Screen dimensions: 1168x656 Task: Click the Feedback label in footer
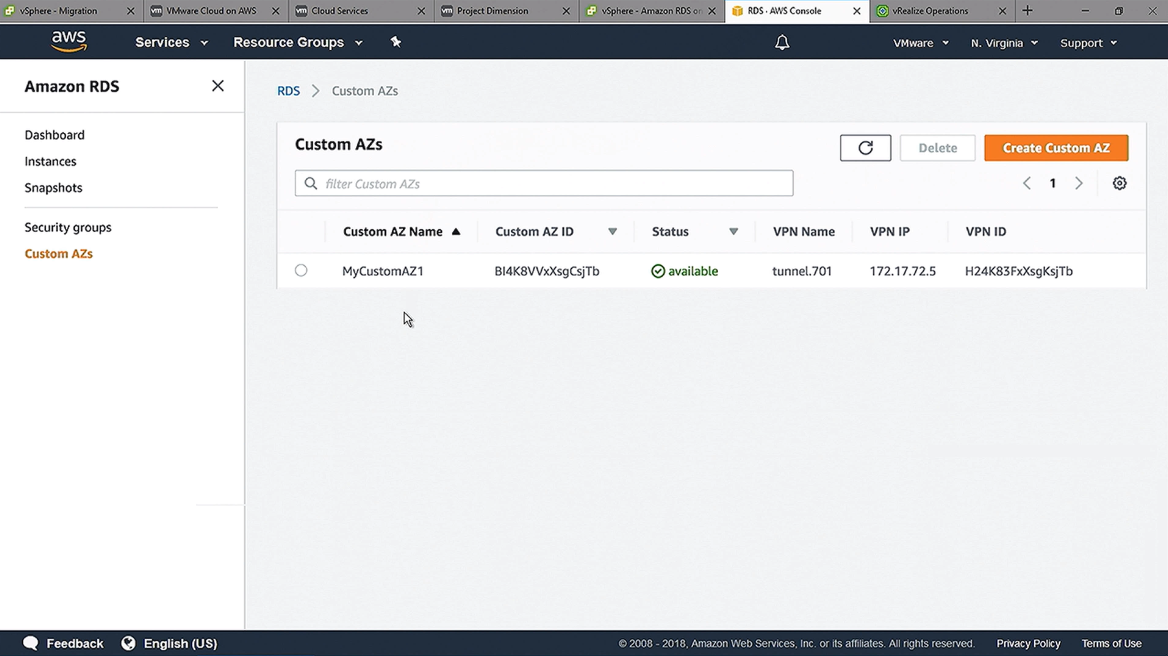click(74, 643)
